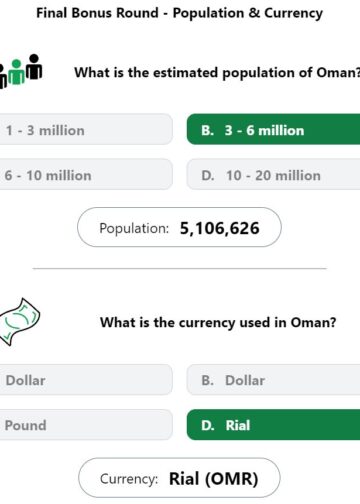Click the people group population icon
The image size is (360, 504).
pos(21,71)
